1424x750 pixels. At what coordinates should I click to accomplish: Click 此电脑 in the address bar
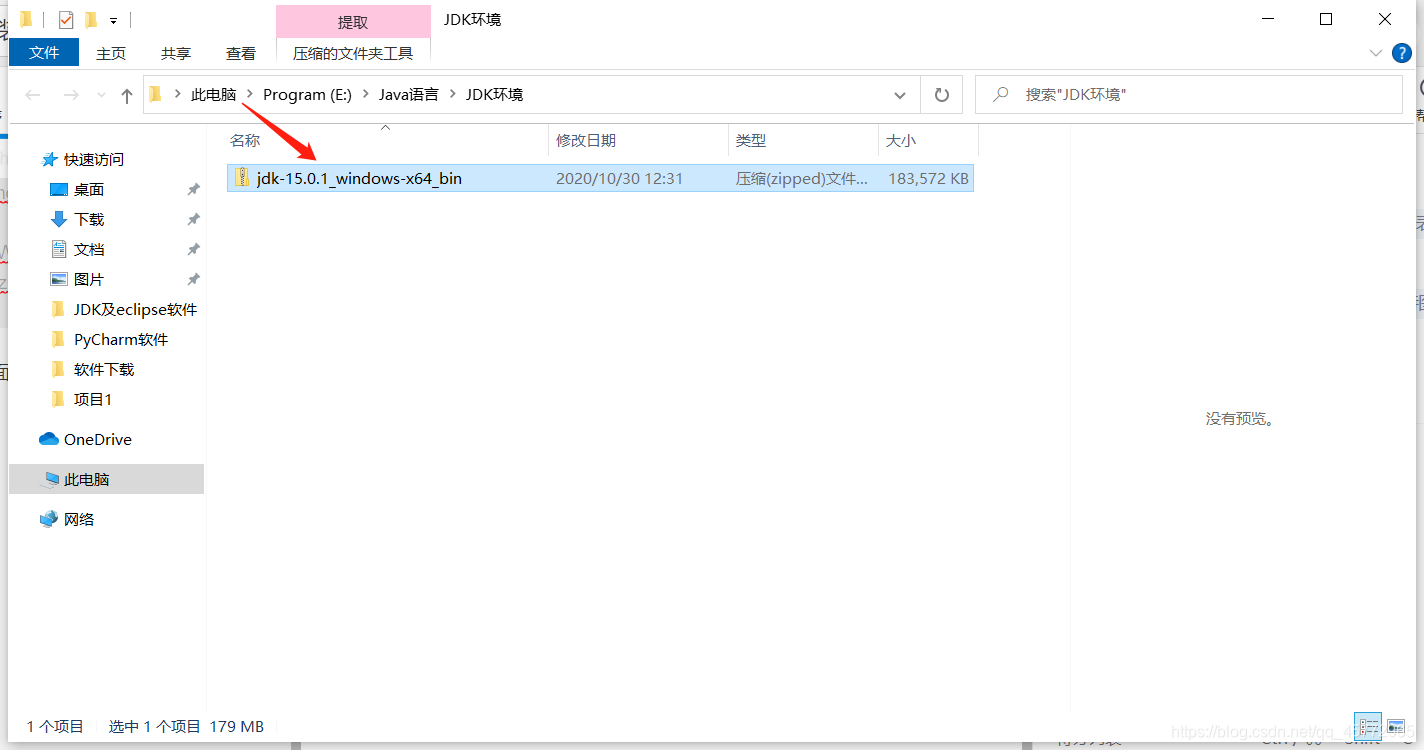(214, 95)
